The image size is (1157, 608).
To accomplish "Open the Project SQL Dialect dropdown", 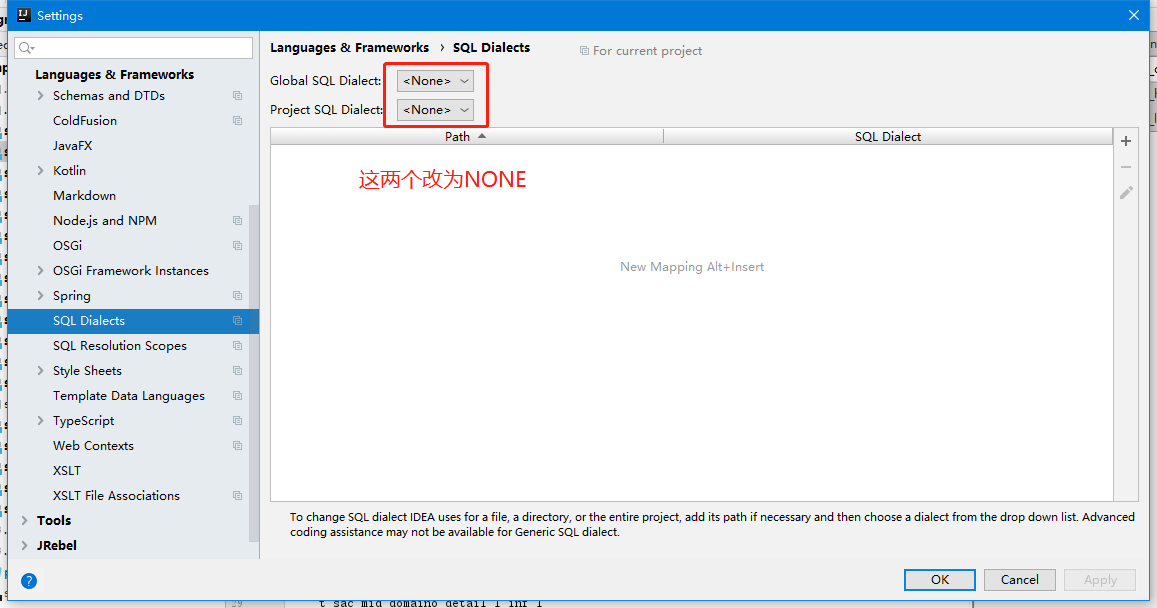I will (435, 110).
